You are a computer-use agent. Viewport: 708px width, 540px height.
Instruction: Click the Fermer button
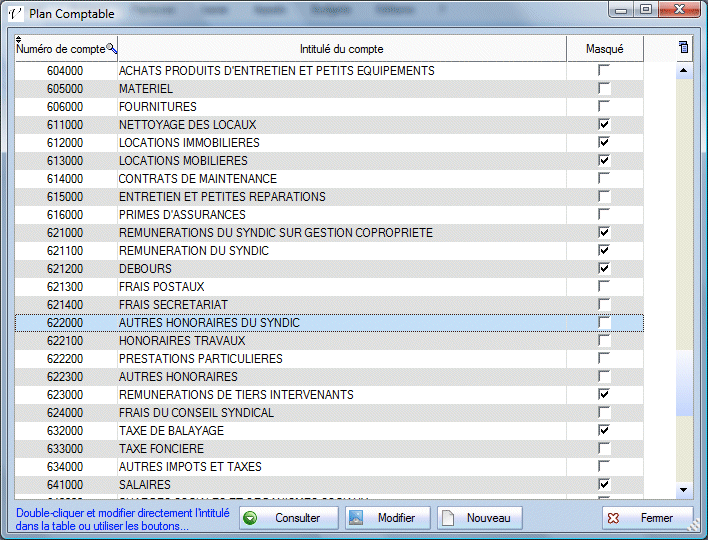647,518
